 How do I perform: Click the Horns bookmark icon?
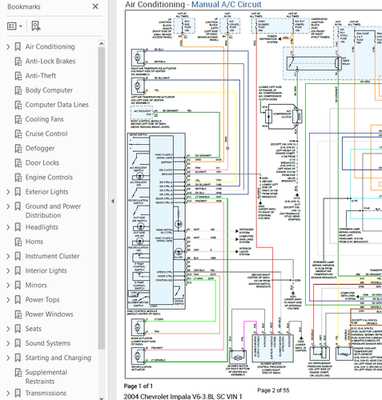coord(18,242)
